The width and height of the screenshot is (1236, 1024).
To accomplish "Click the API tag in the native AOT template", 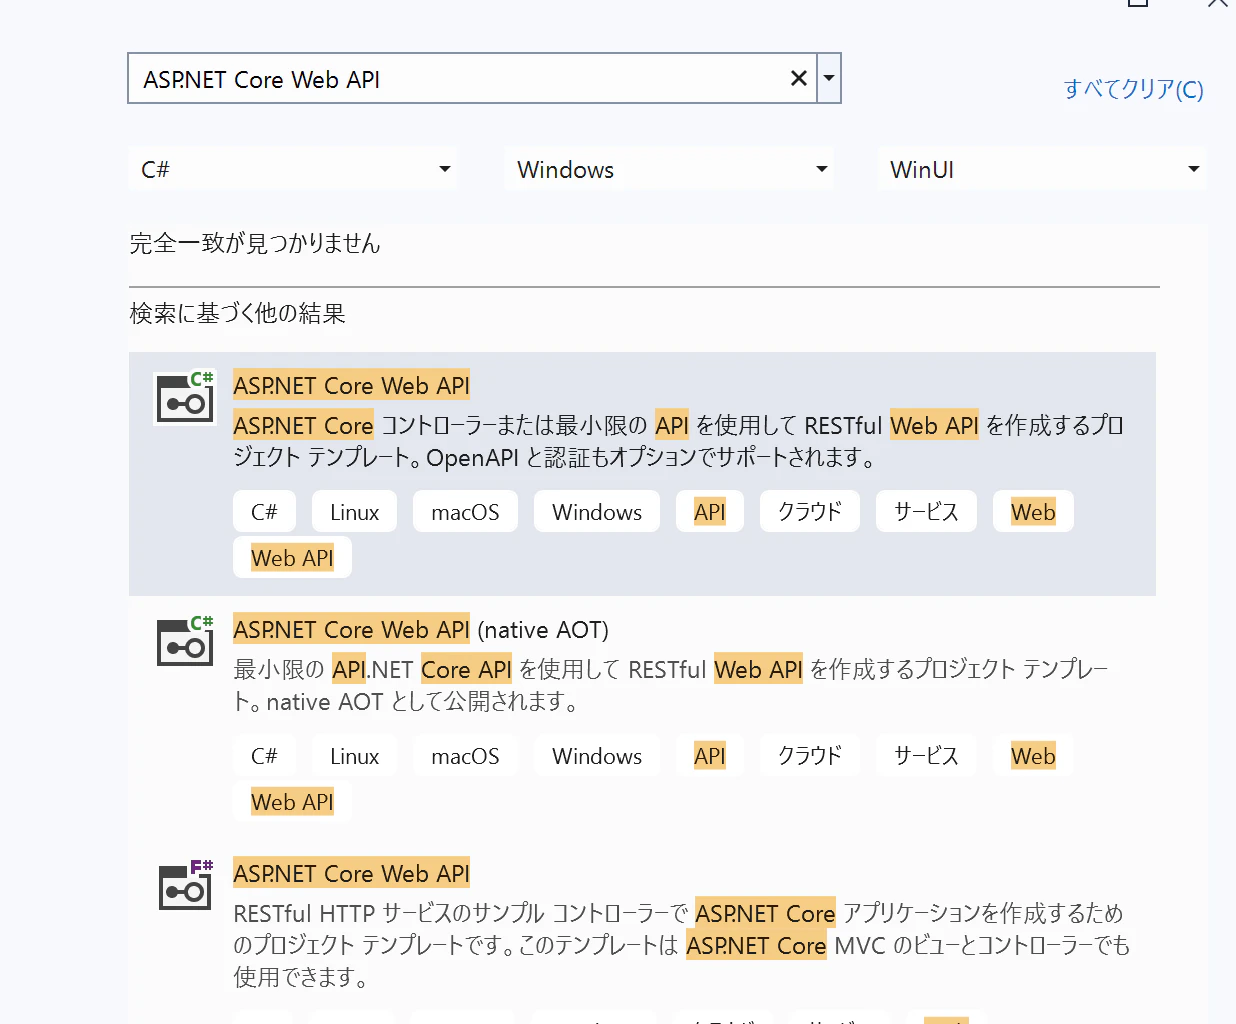I will point(710,755).
